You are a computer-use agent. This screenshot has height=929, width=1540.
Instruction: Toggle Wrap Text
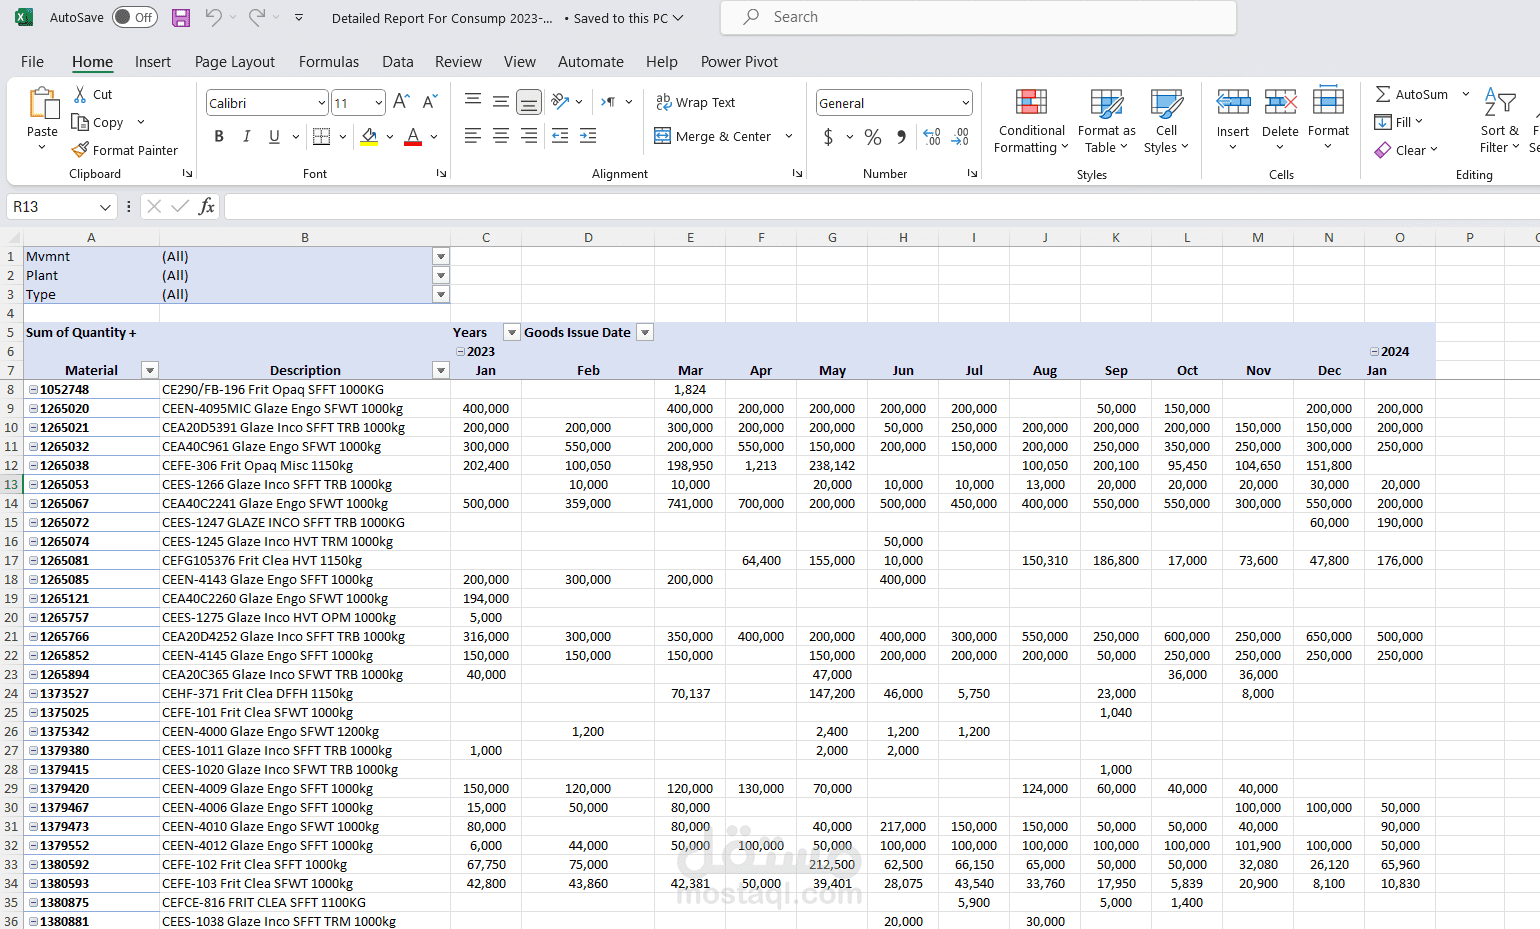(695, 102)
